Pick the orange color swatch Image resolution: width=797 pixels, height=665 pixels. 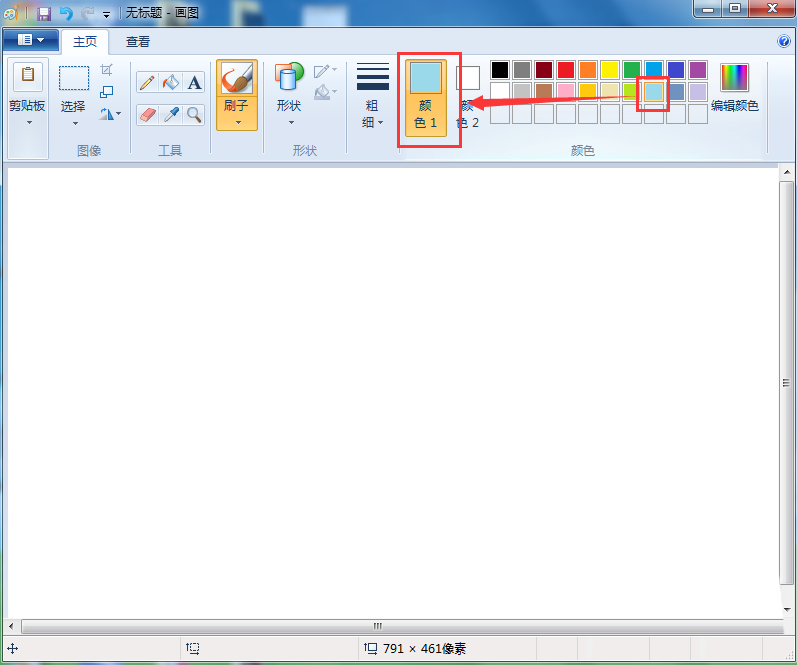click(x=588, y=70)
